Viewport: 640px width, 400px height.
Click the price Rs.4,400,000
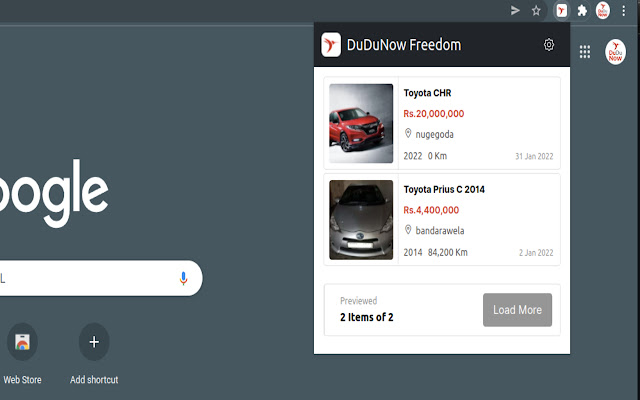click(431, 210)
